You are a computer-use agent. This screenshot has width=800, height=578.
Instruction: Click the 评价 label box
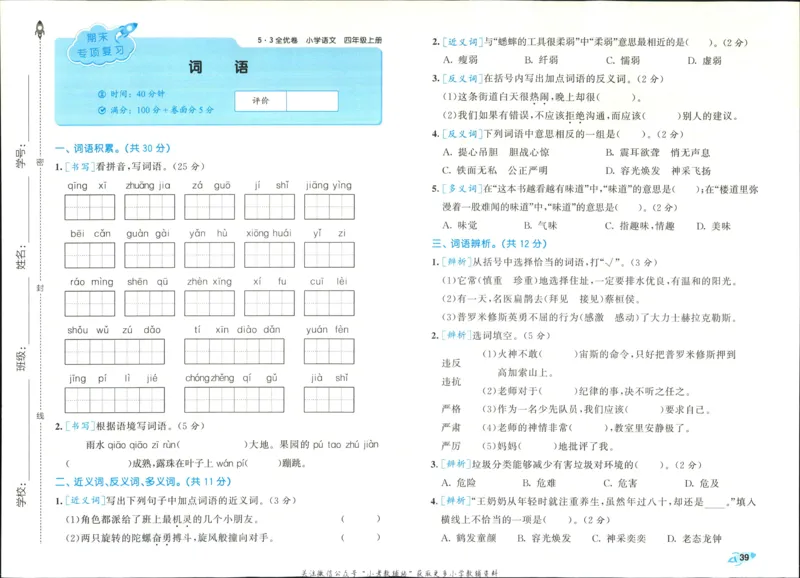click(x=261, y=101)
